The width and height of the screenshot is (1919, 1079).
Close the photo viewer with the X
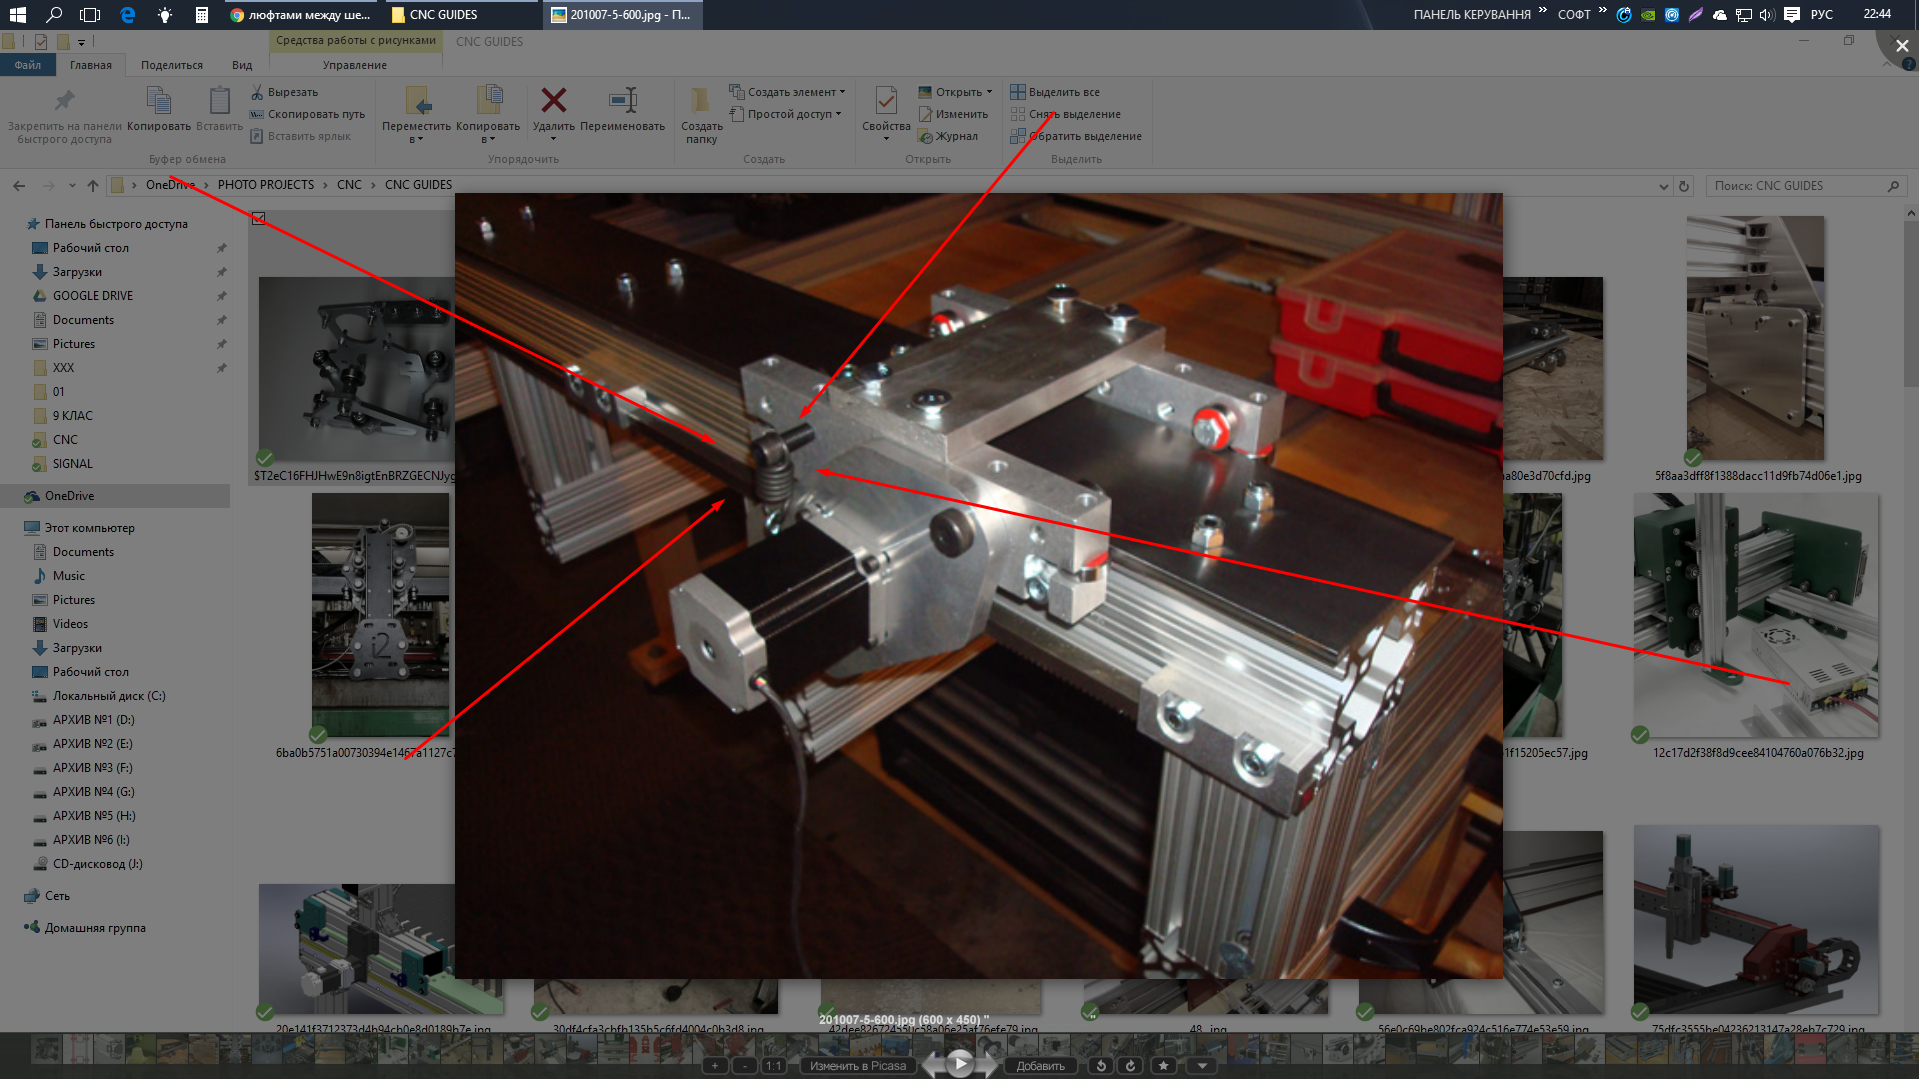click(1901, 46)
